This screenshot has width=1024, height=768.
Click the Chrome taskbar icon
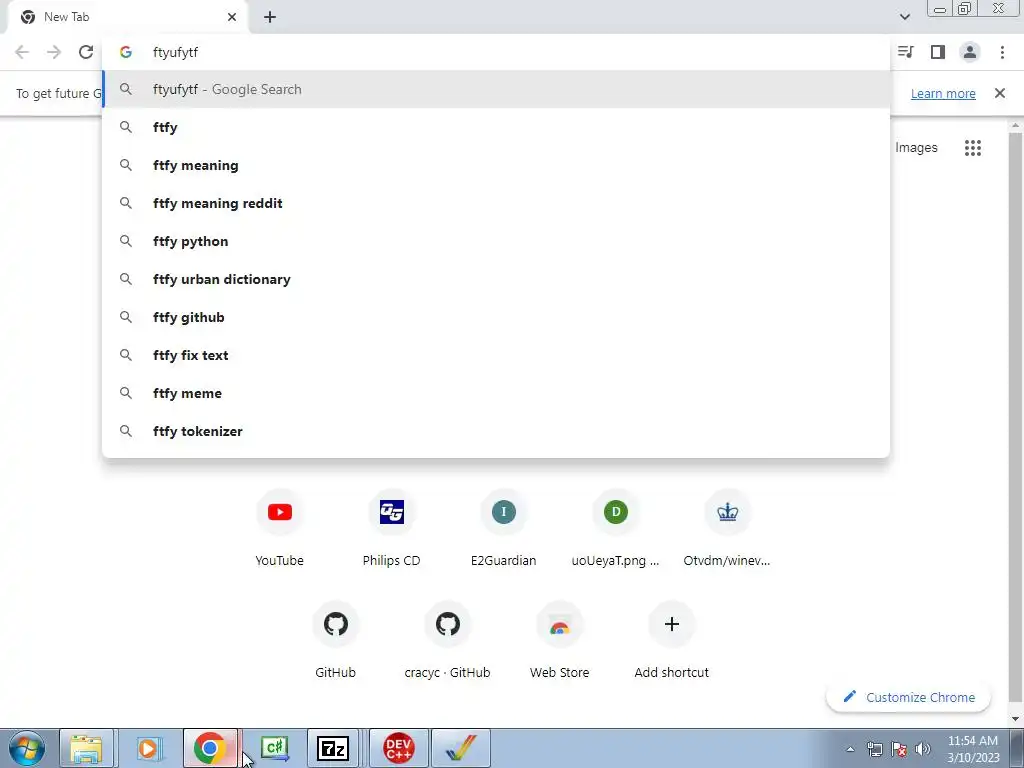click(210, 748)
